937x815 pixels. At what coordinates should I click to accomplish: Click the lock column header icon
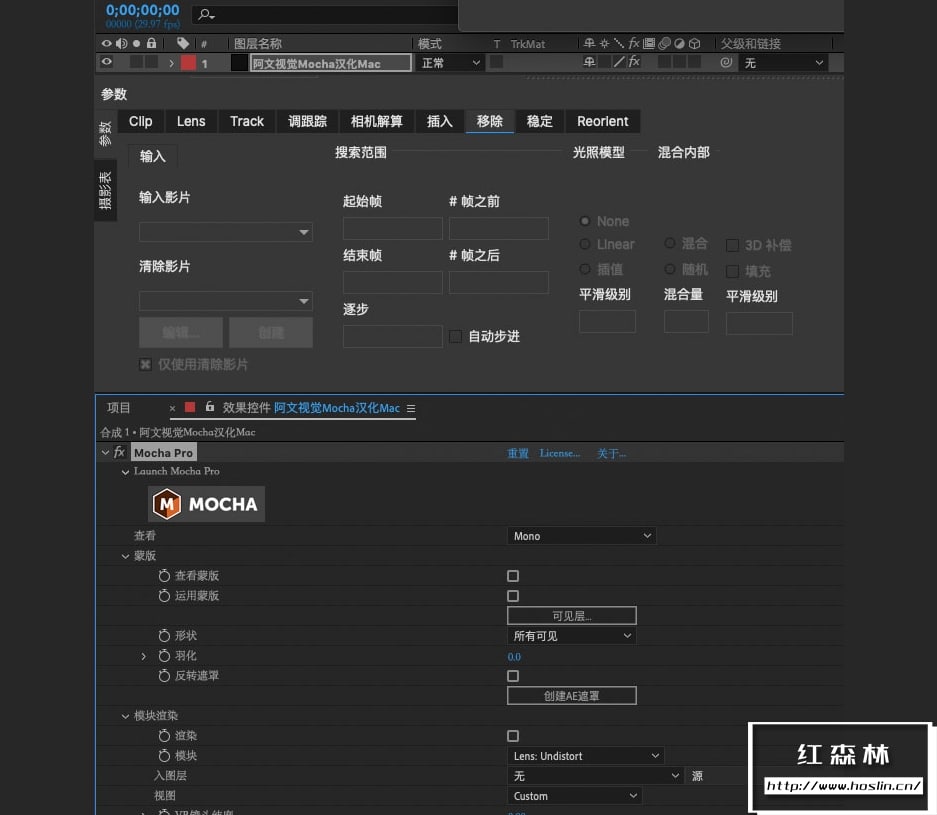[x=151, y=43]
